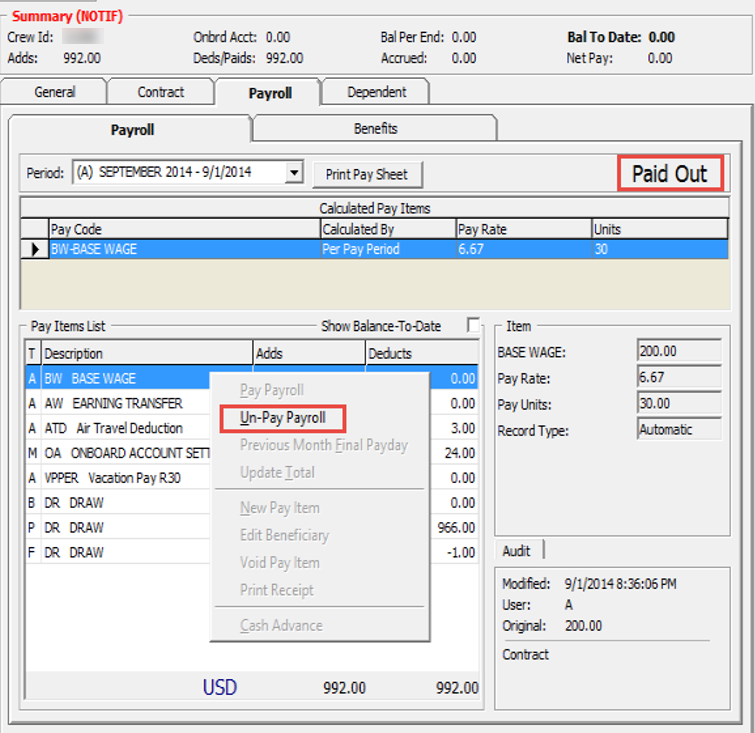Click the Description column header

(x=147, y=353)
